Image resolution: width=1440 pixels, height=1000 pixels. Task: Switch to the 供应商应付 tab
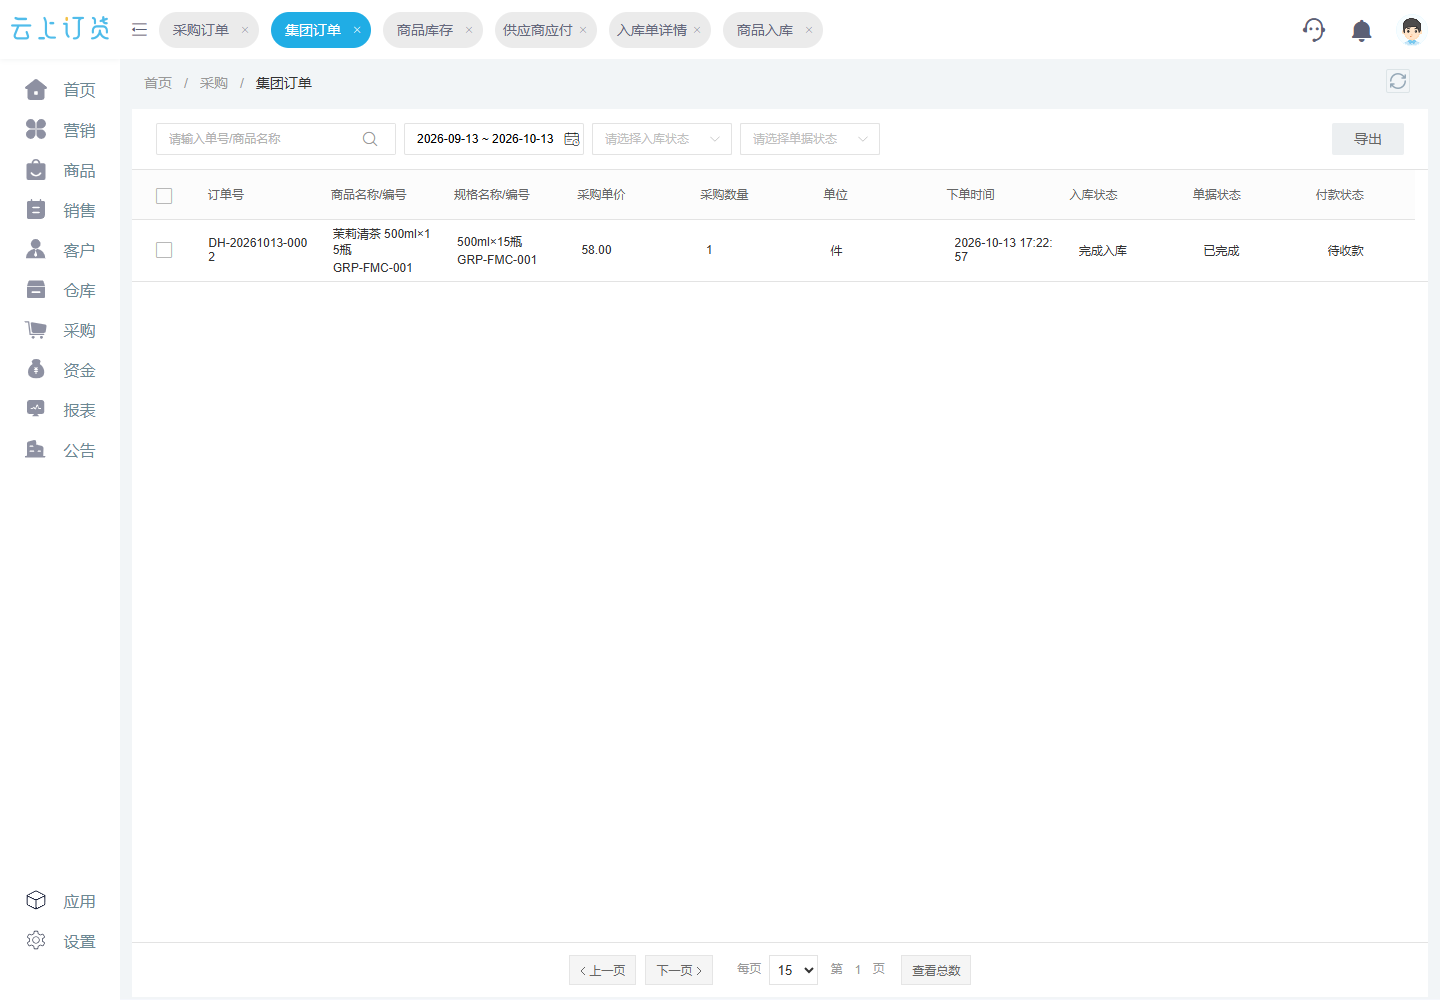click(538, 30)
